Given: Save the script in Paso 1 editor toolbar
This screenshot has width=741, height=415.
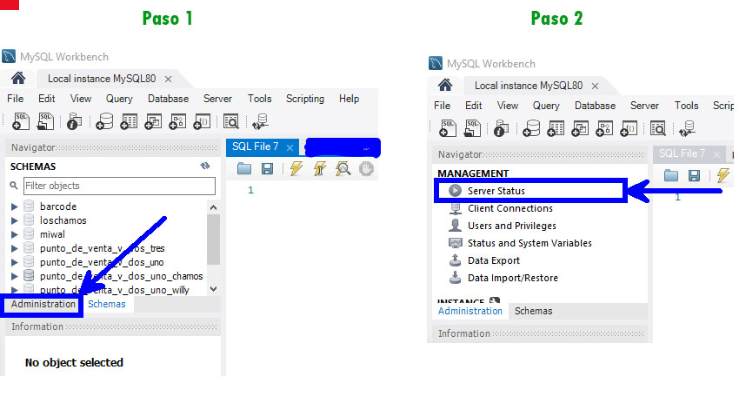Looking at the screenshot, I should click(x=267, y=168).
